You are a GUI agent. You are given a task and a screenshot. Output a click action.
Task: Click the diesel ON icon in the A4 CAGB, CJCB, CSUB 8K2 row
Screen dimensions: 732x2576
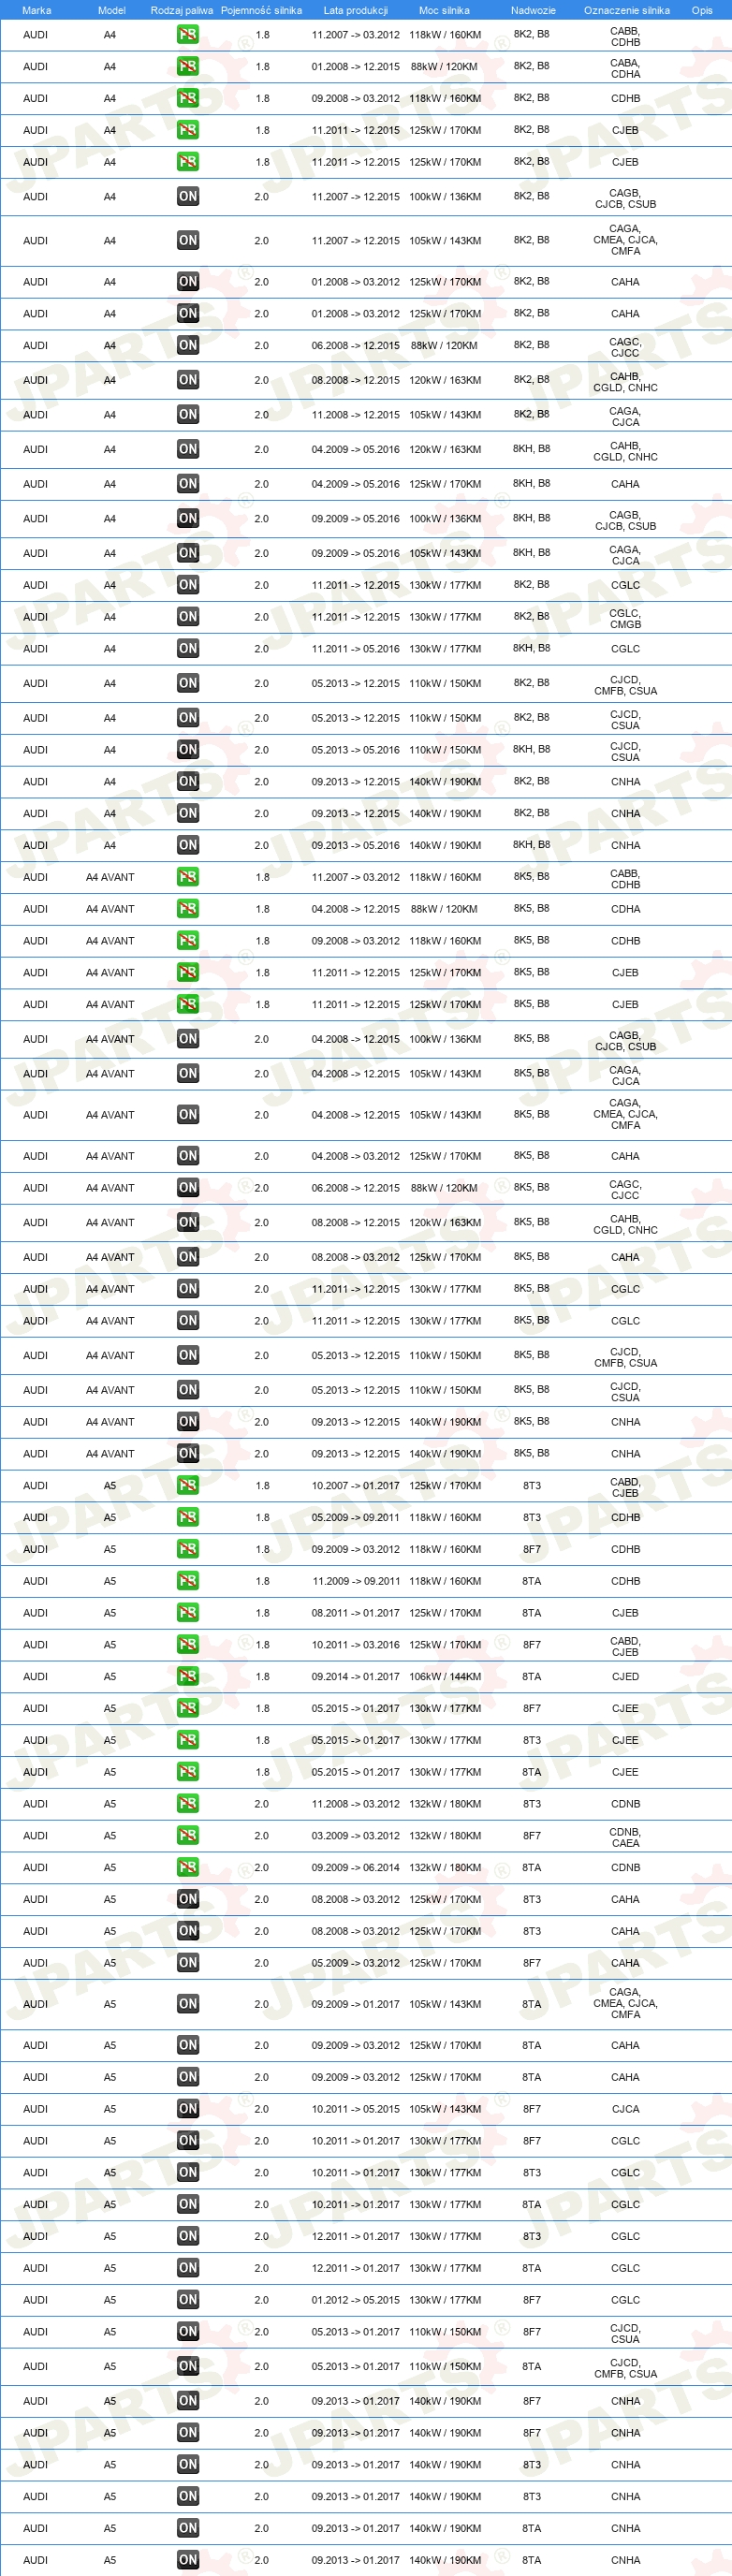point(188,197)
